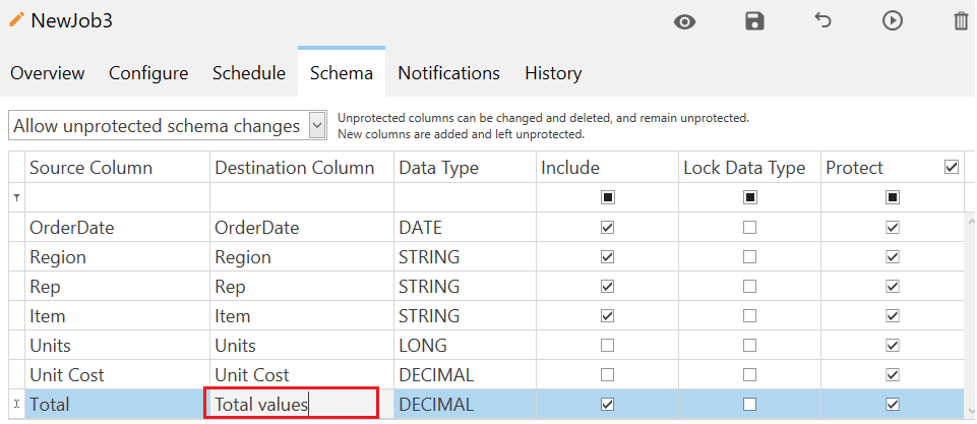Save the job with the floppy disk icon
Image resolution: width=977 pixels, height=424 pixels.
755,22
